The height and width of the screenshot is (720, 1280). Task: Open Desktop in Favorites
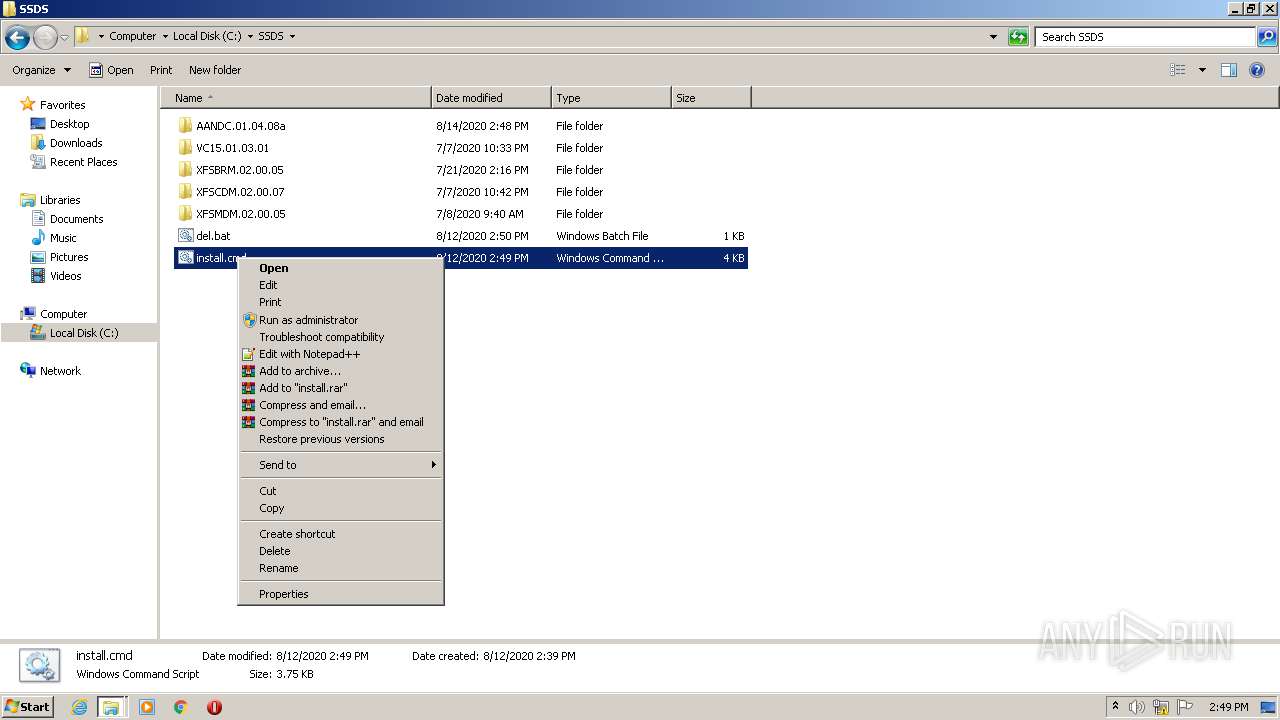tap(69, 124)
